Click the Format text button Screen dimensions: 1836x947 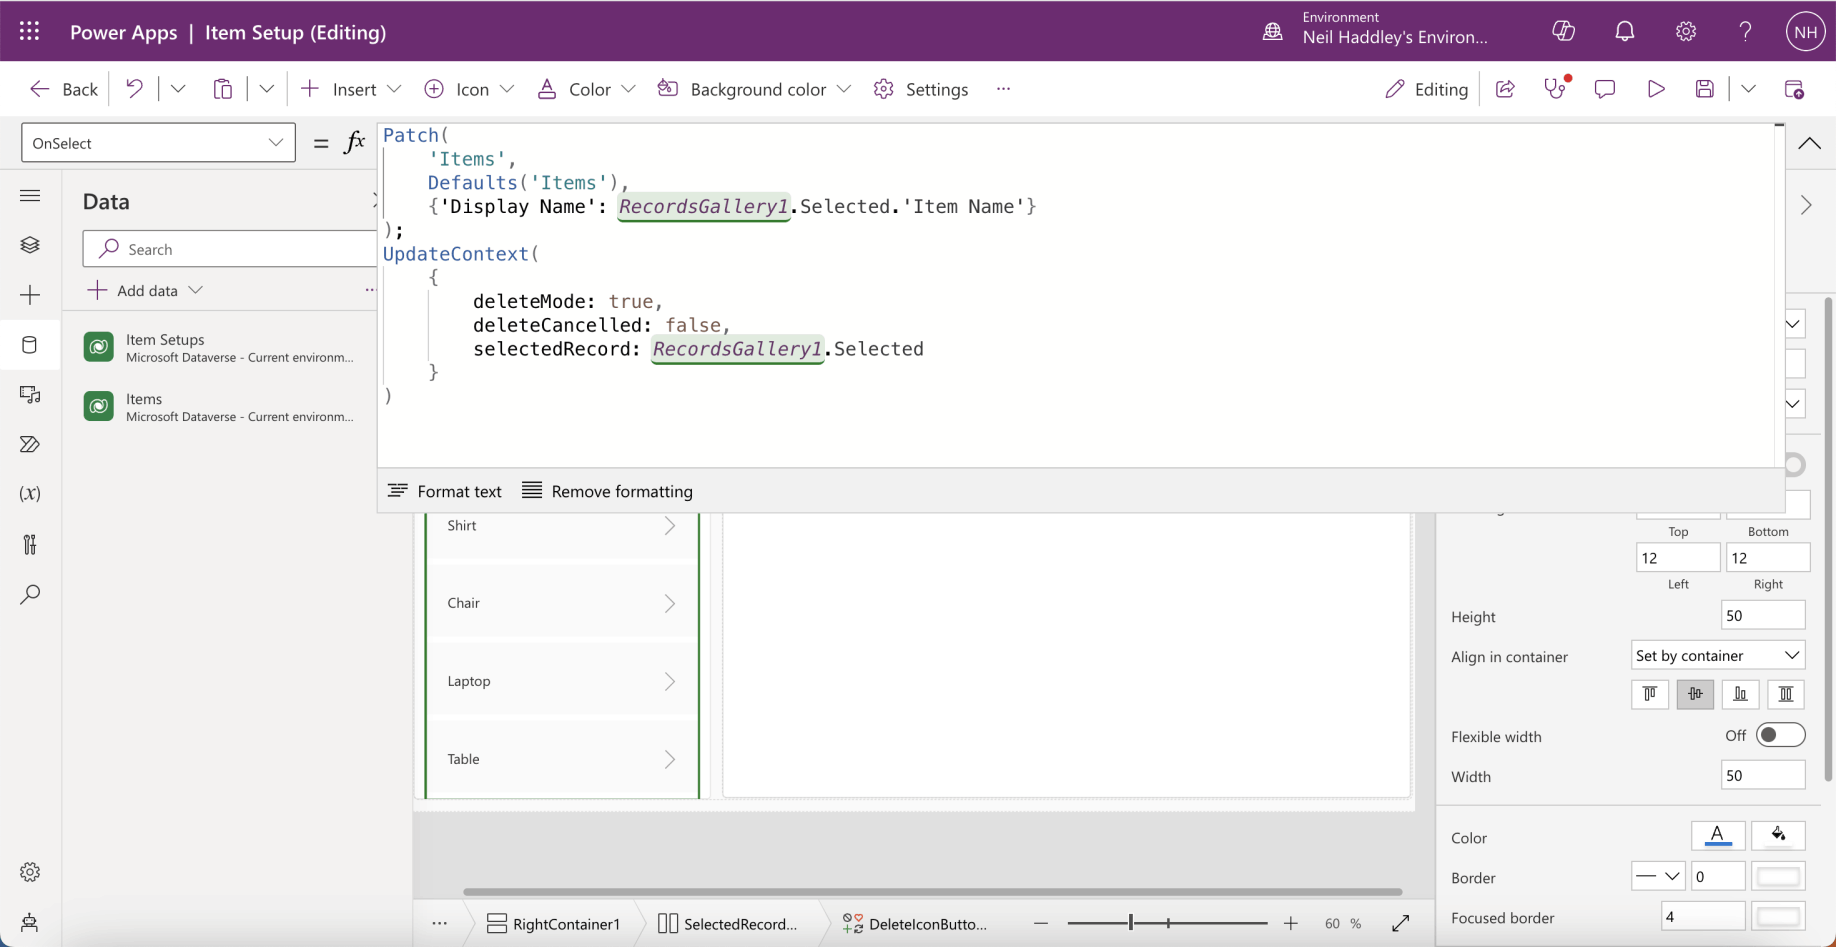coord(445,491)
